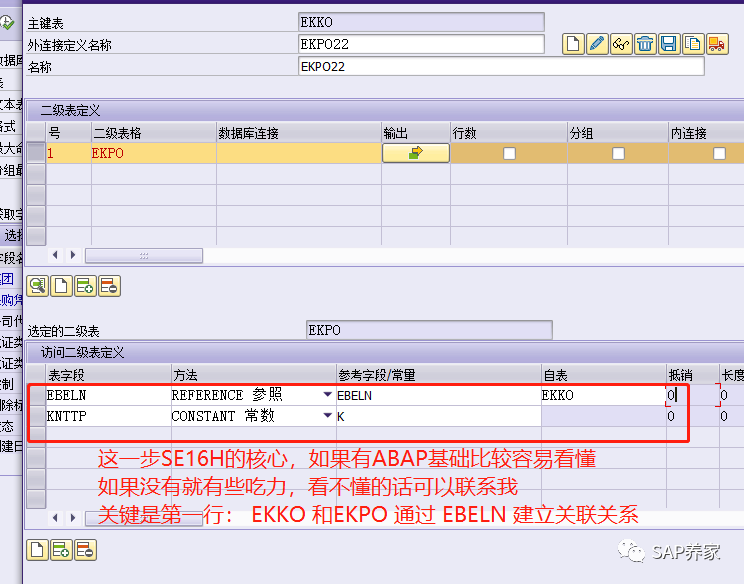Click the 外连接定义名称 field with EKPO22
The width and height of the screenshot is (744, 584).
(x=421, y=44)
